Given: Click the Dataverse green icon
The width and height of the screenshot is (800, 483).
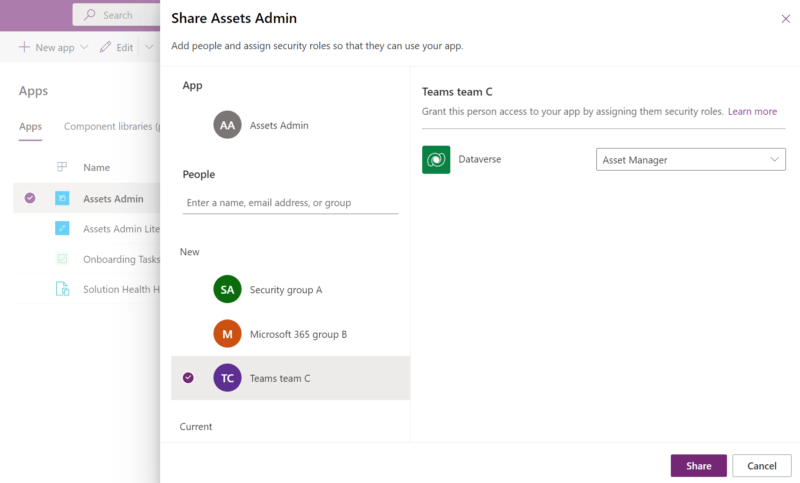Looking at the screenshot, I should pos(436,160).
